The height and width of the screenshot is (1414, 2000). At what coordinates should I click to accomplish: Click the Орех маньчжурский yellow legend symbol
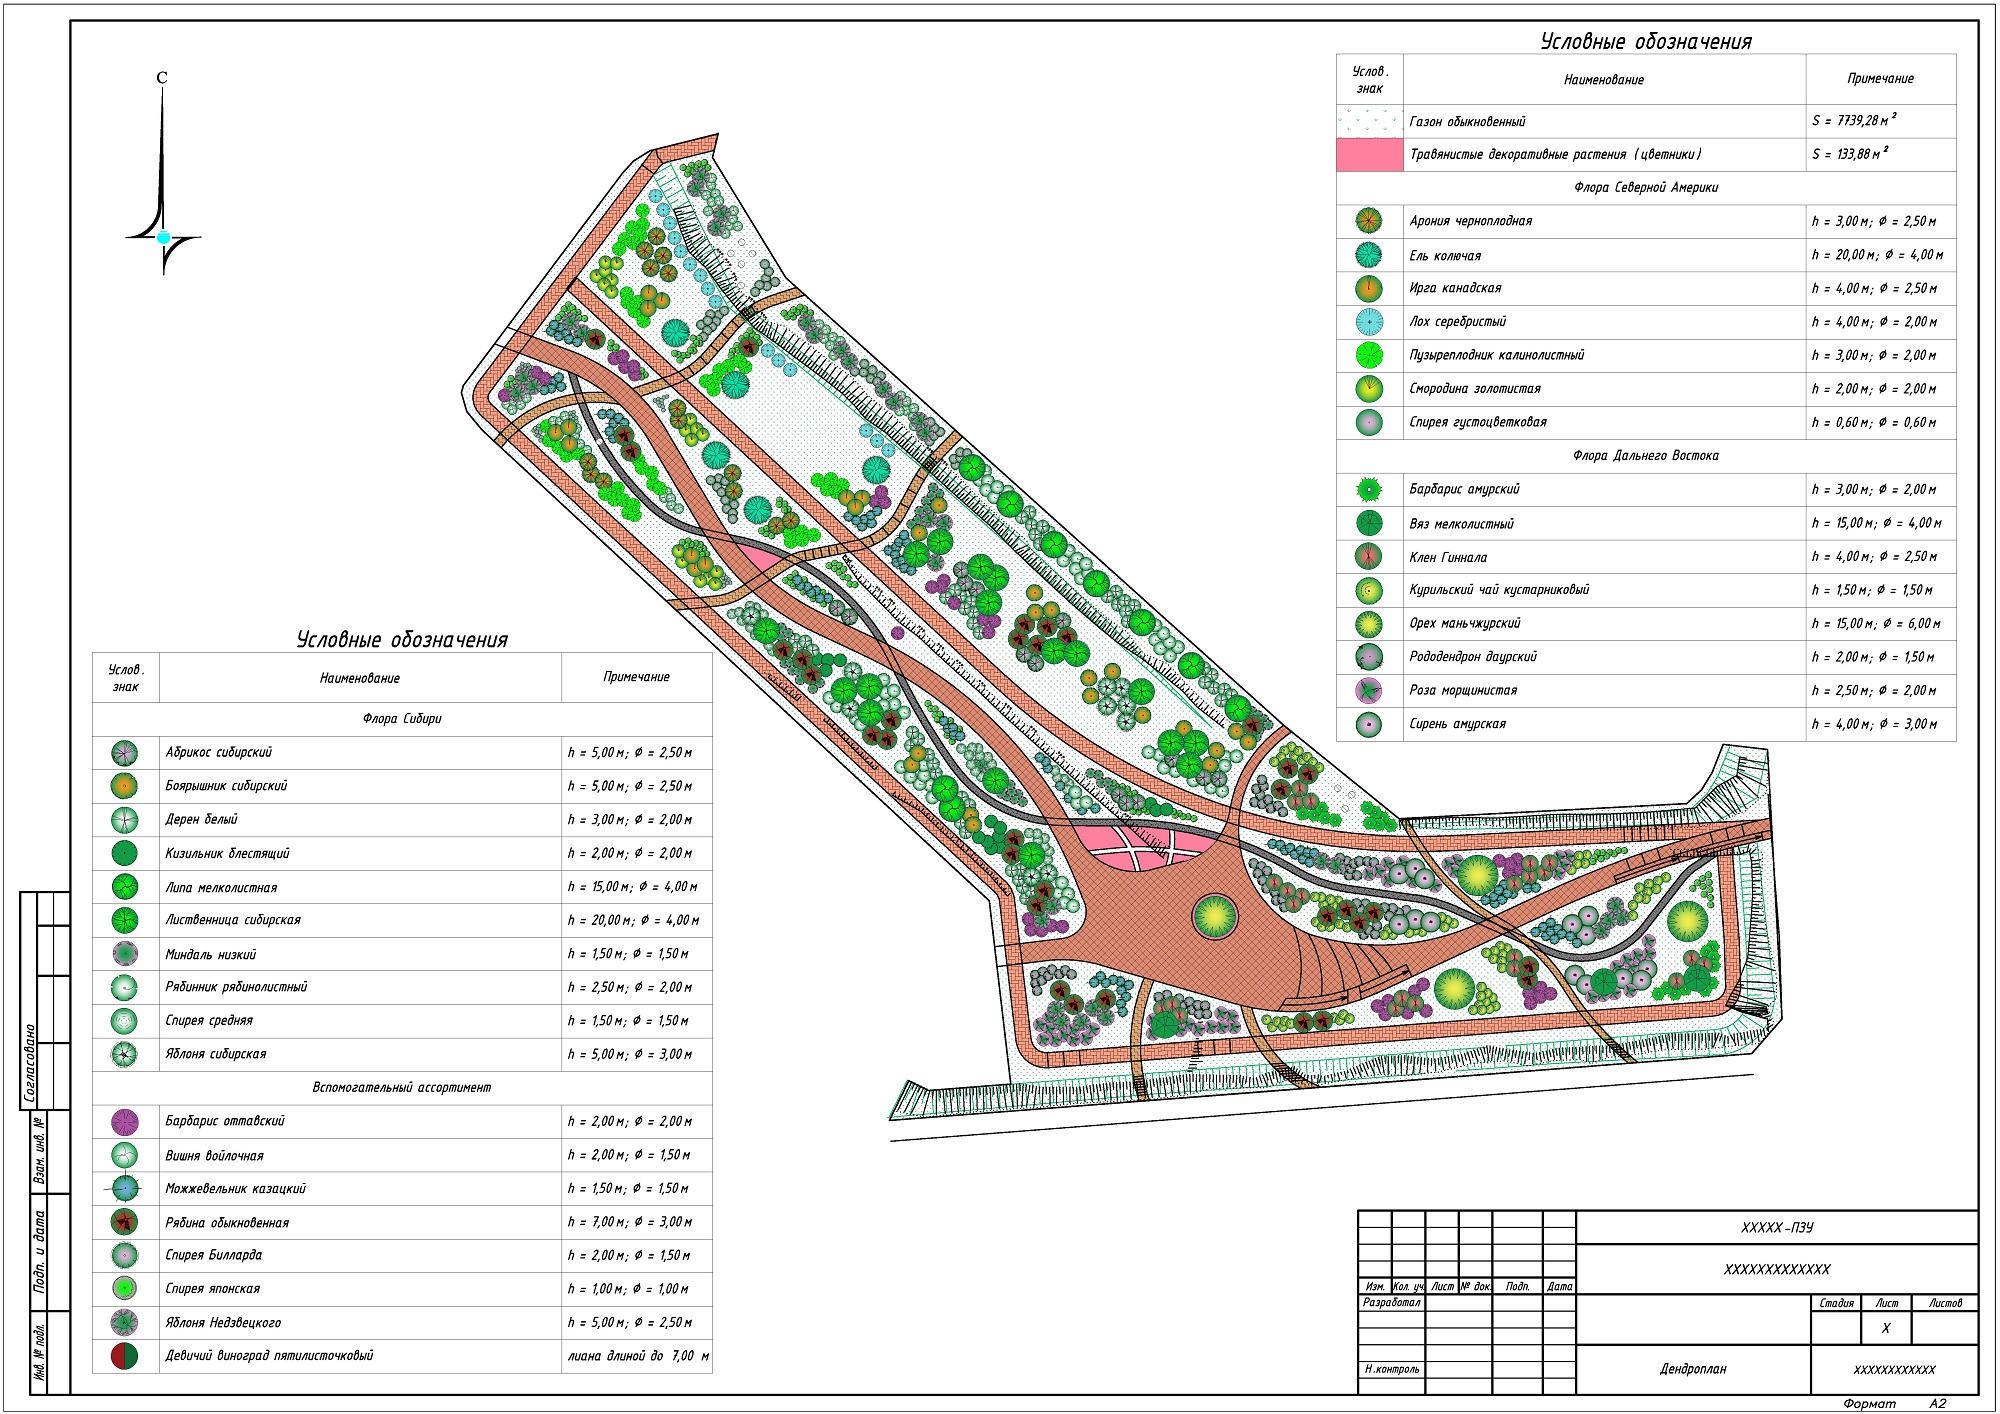[1369, 624]
